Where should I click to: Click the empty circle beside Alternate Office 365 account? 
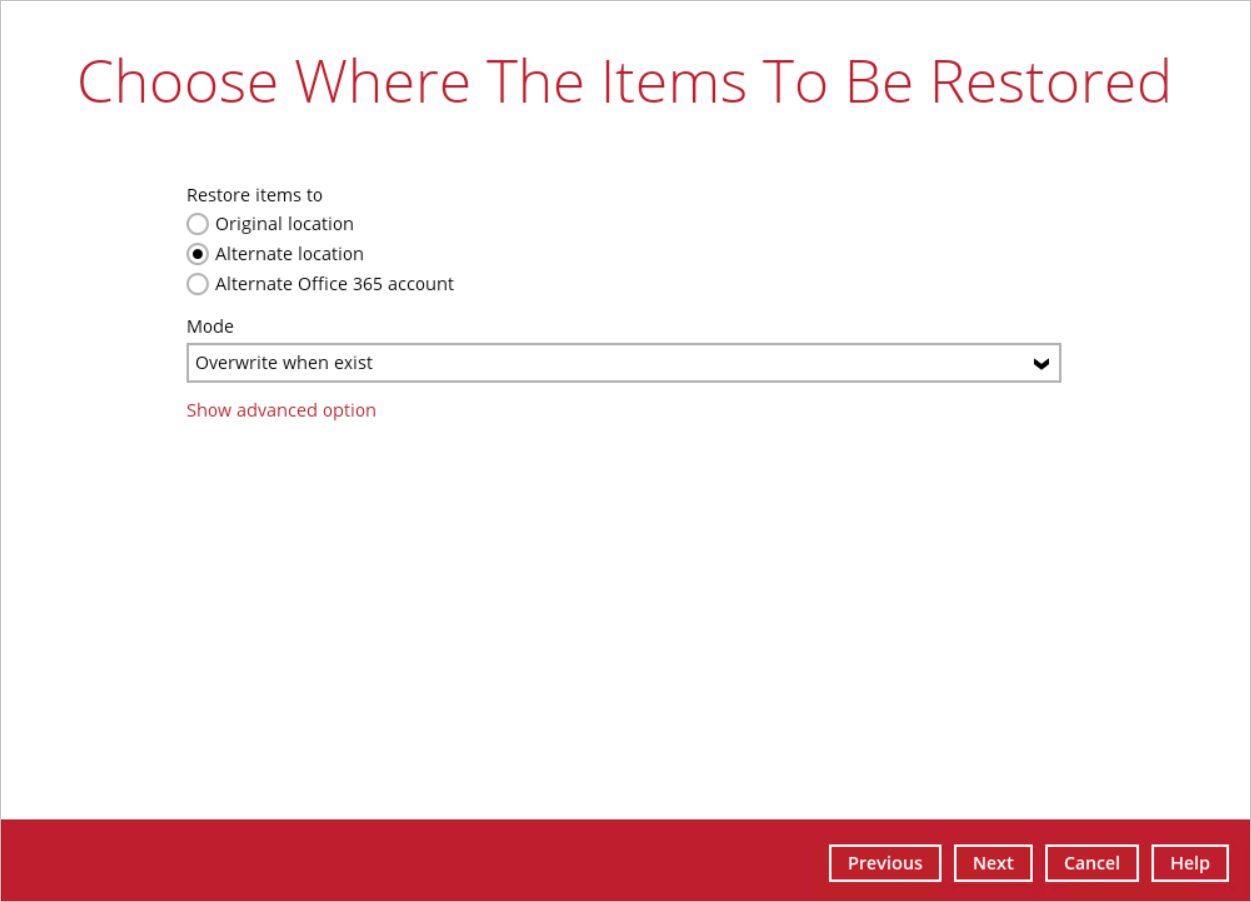198,284
